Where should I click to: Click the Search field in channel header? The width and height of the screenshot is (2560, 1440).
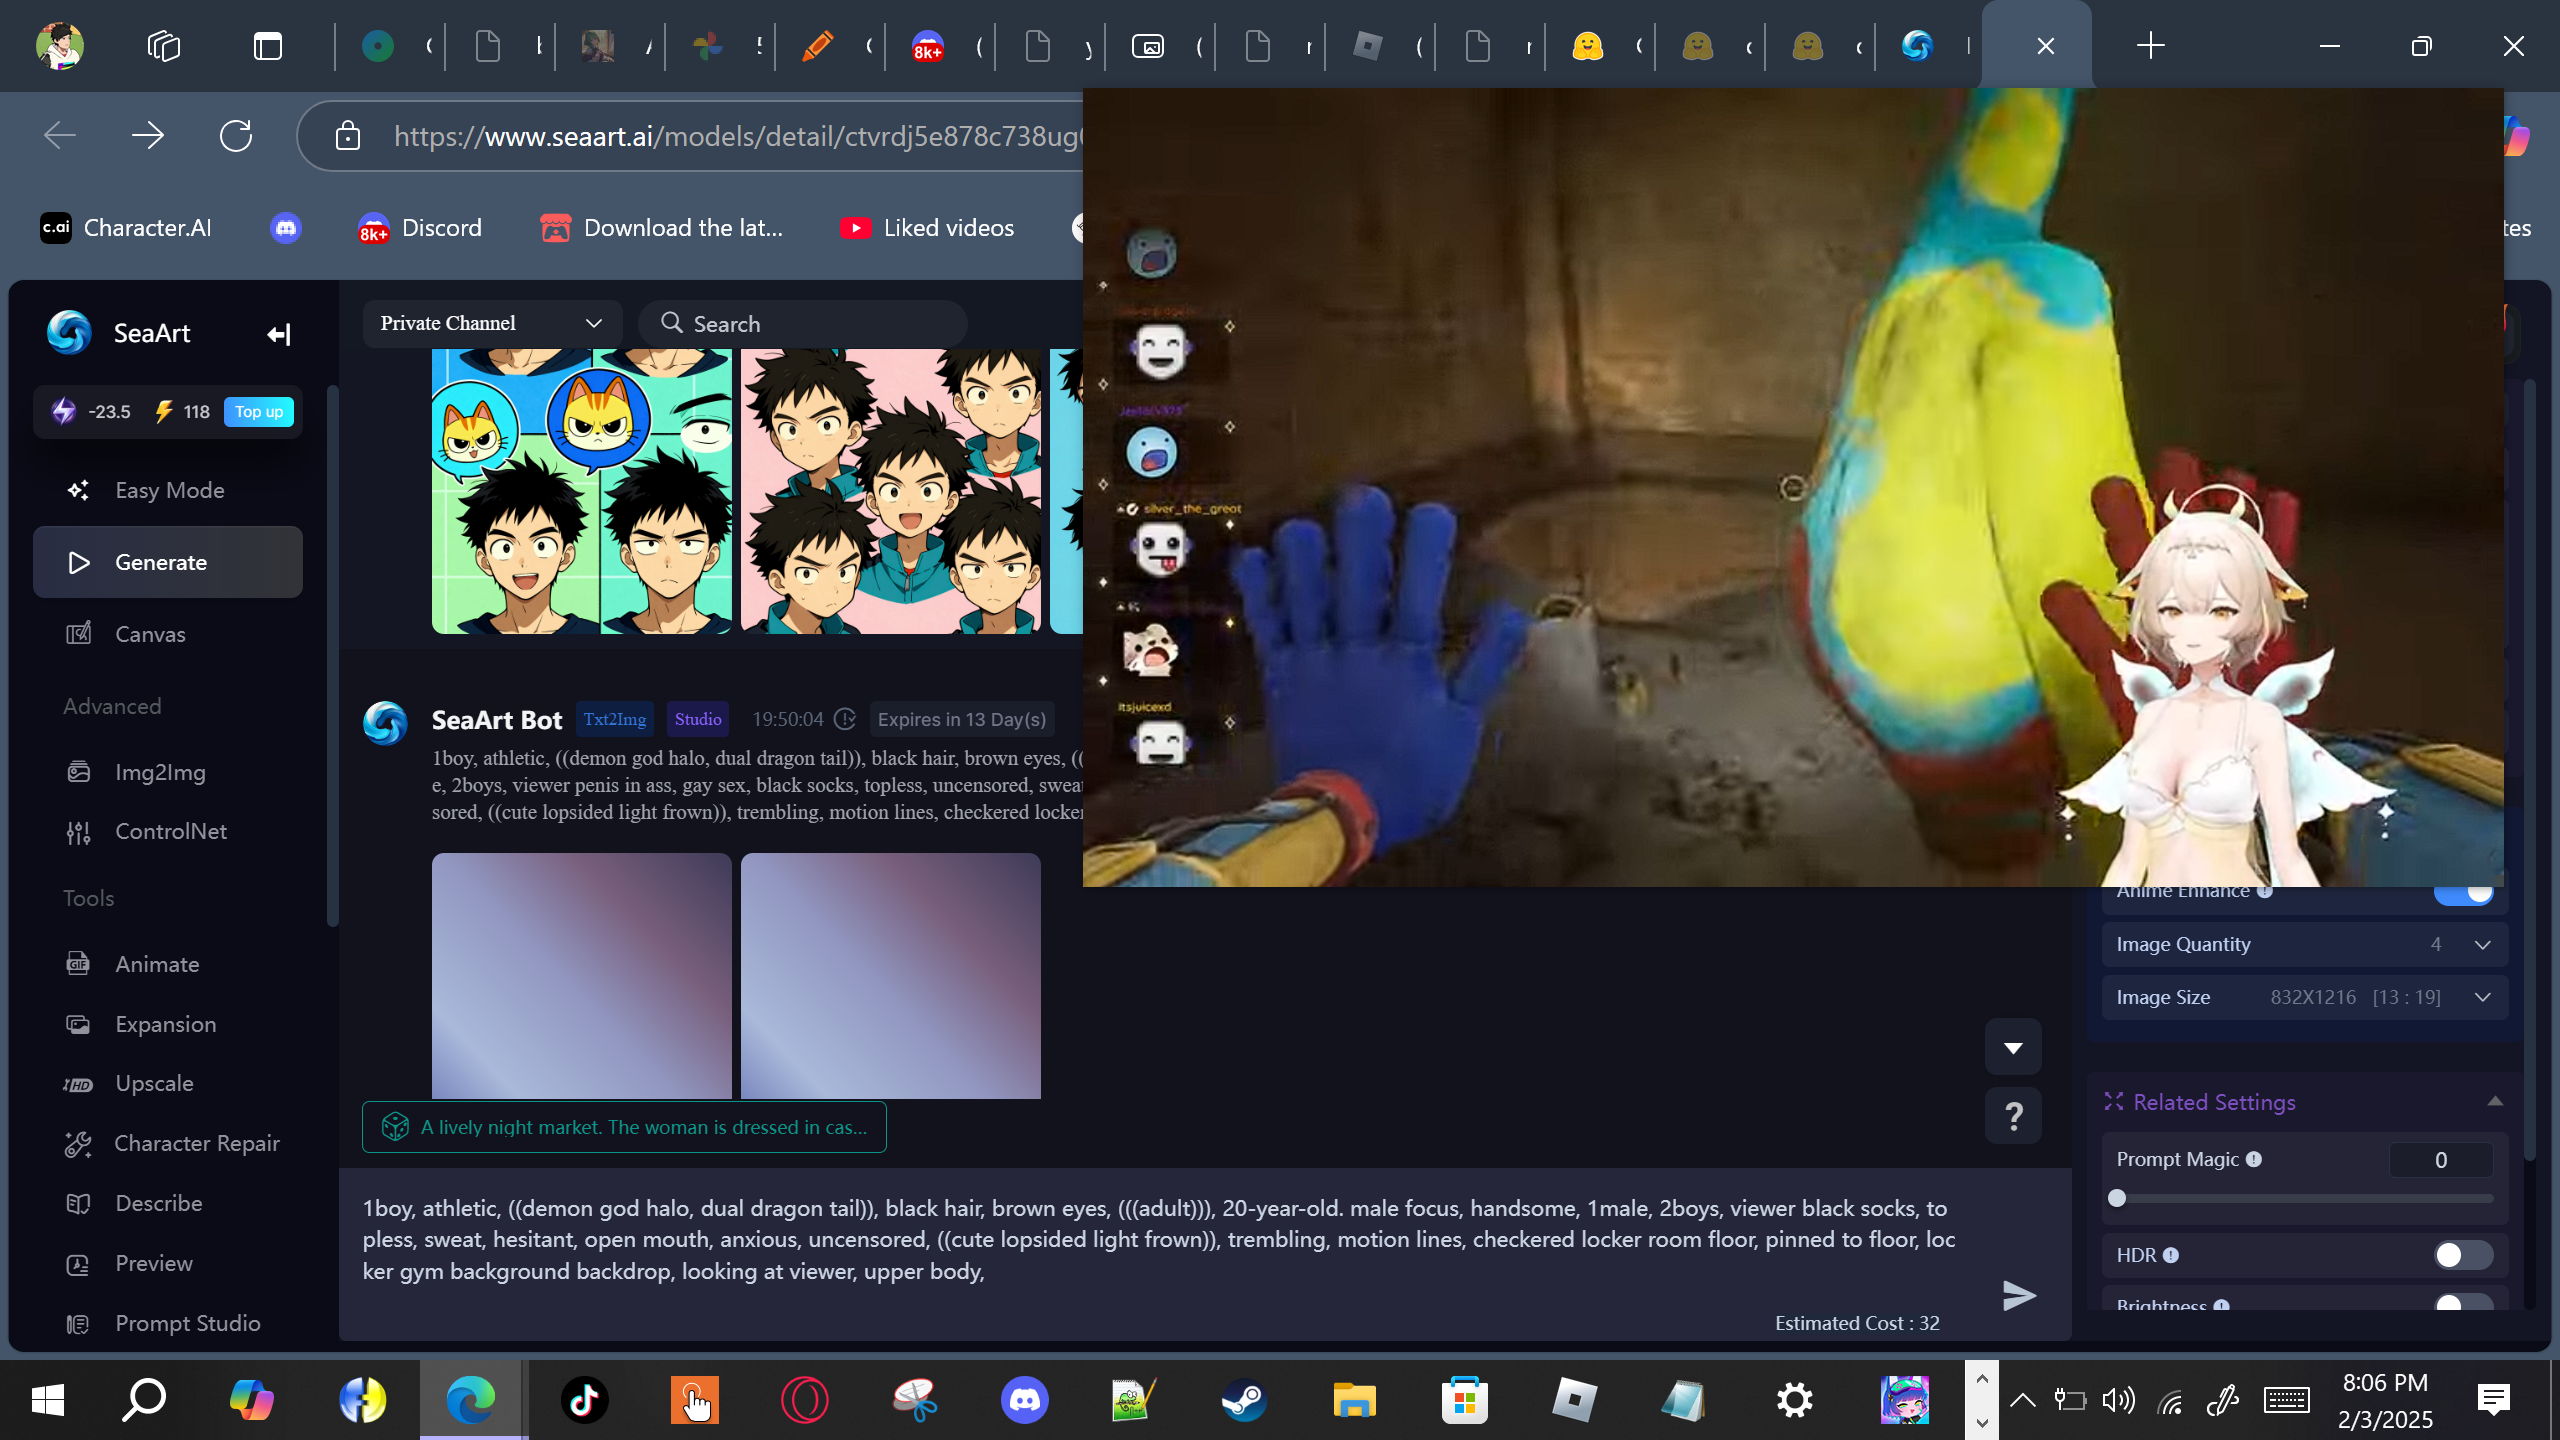803,323
